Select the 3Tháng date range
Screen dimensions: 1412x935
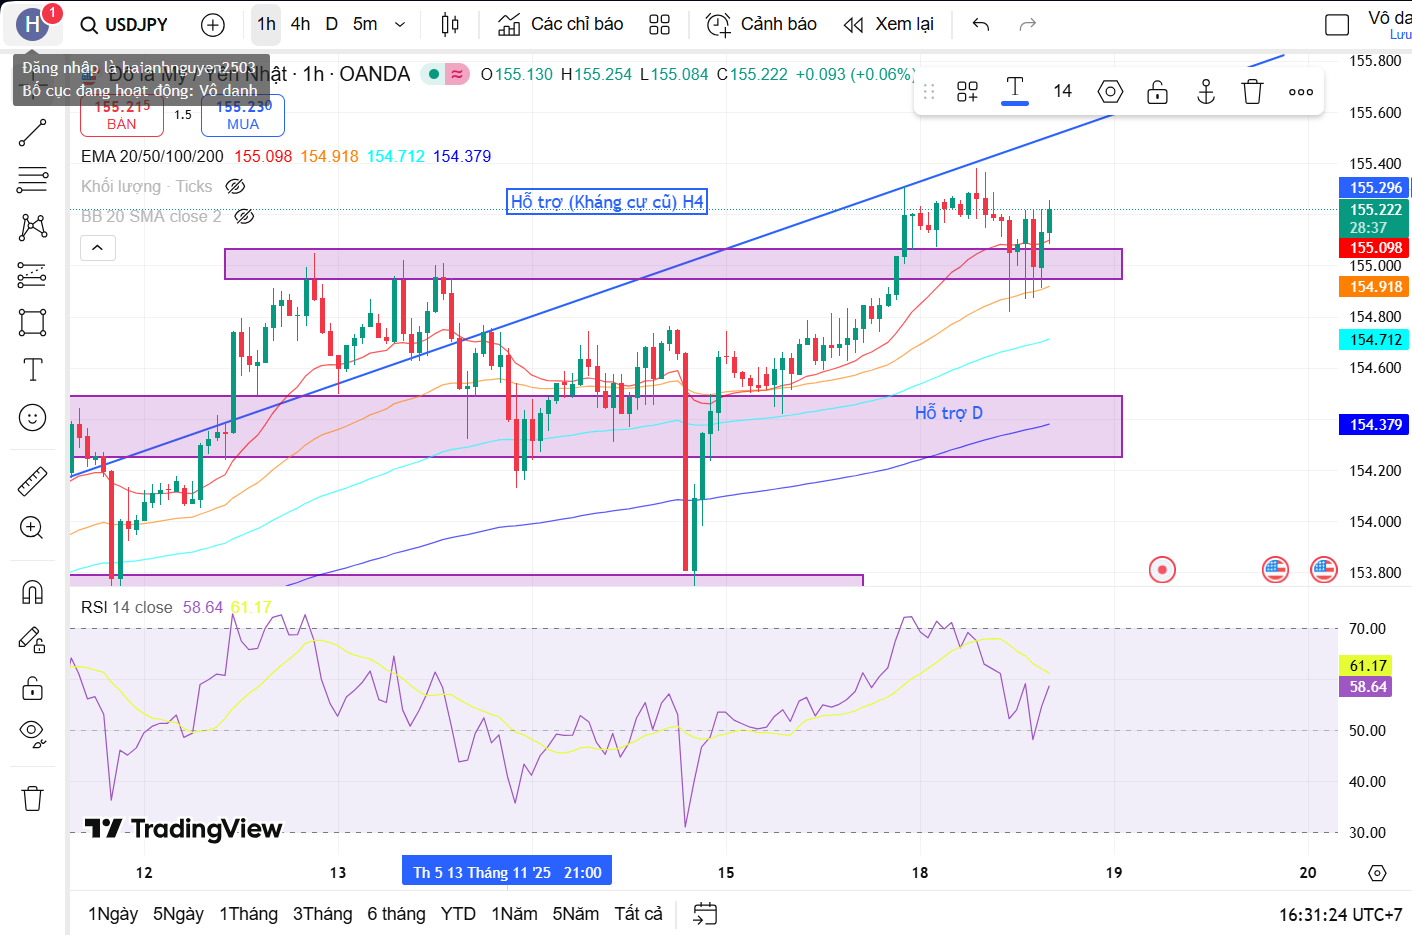coord(322,914)
